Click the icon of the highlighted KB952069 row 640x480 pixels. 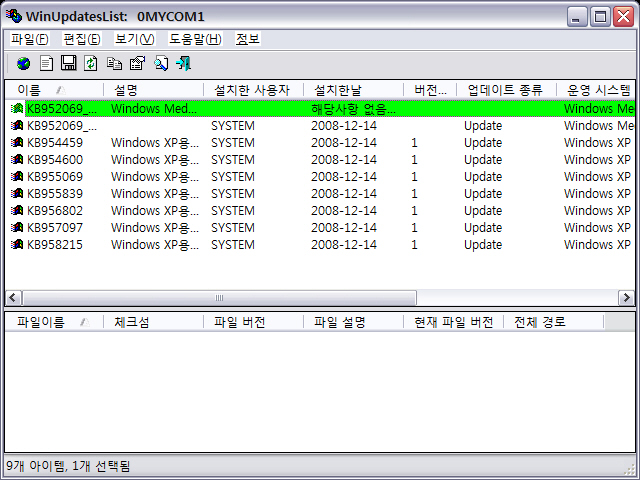[x=17, y=109]
